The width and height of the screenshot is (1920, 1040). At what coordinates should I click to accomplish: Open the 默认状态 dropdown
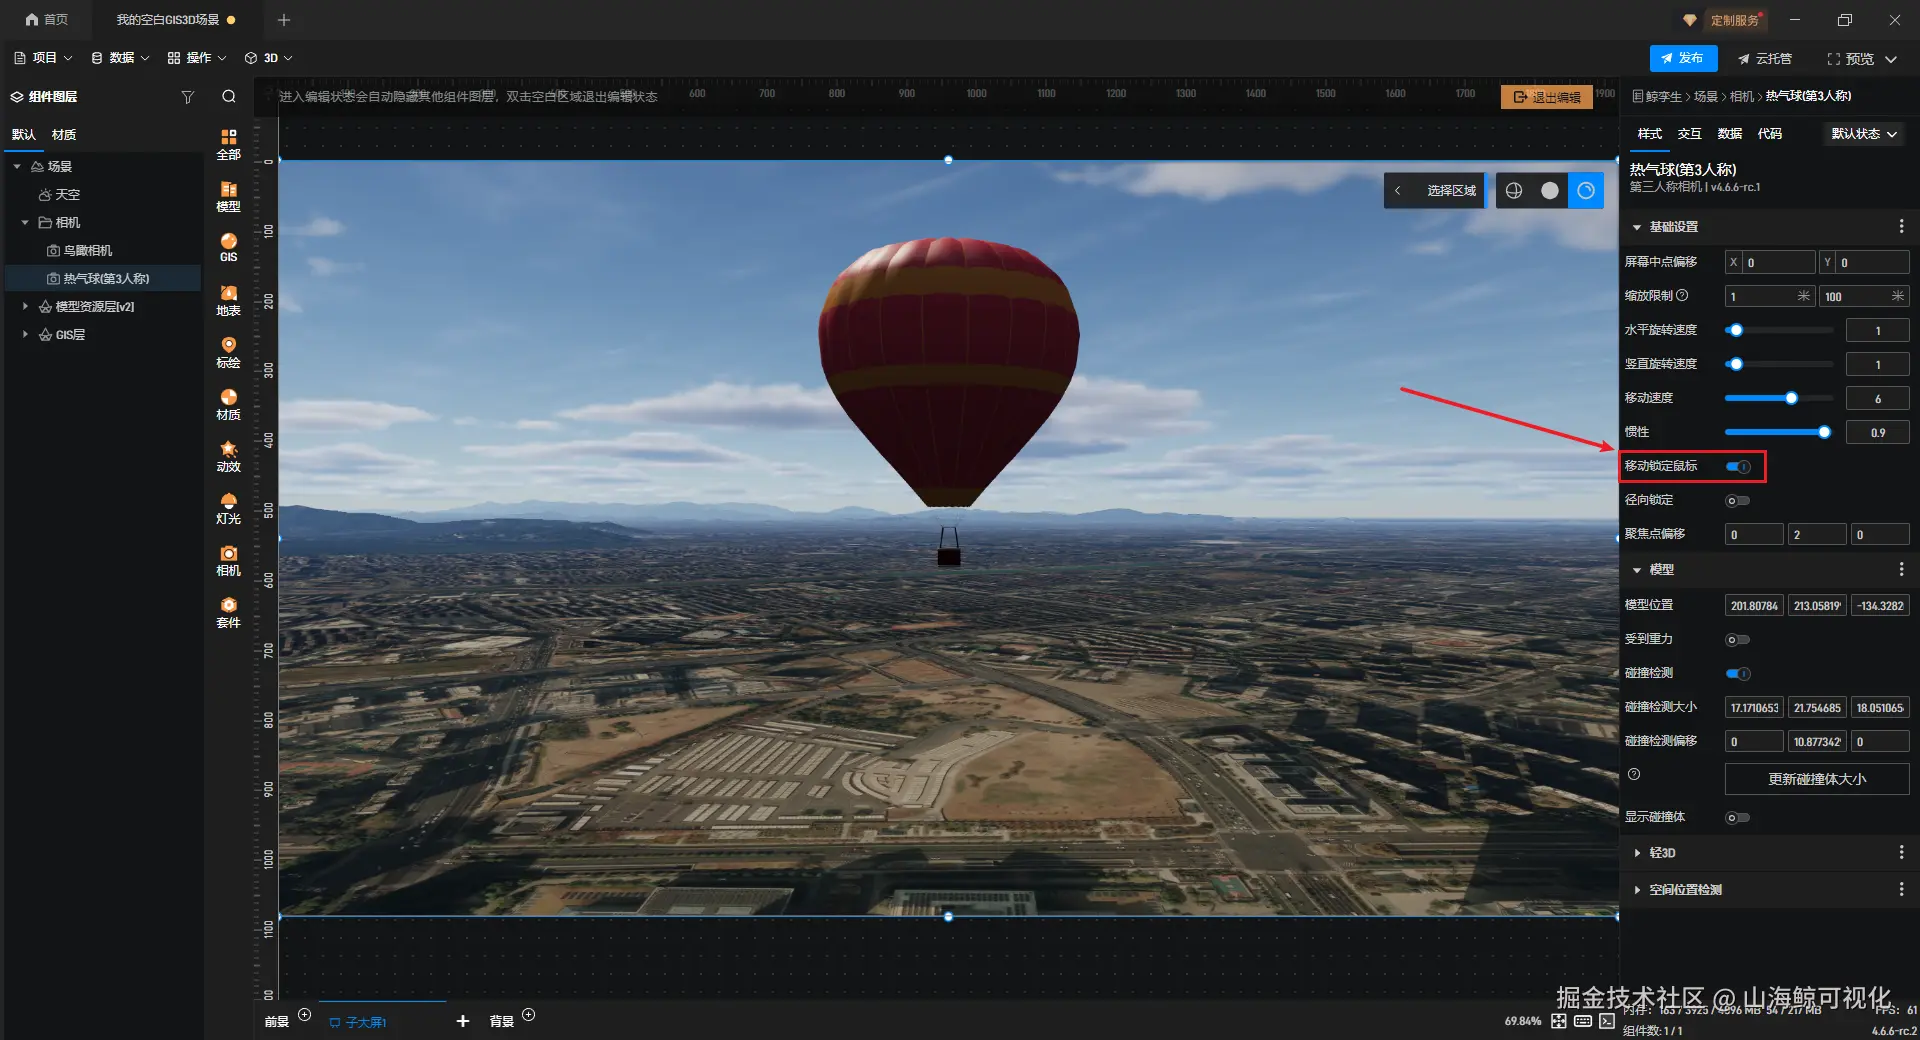[x=1864, y=134]
